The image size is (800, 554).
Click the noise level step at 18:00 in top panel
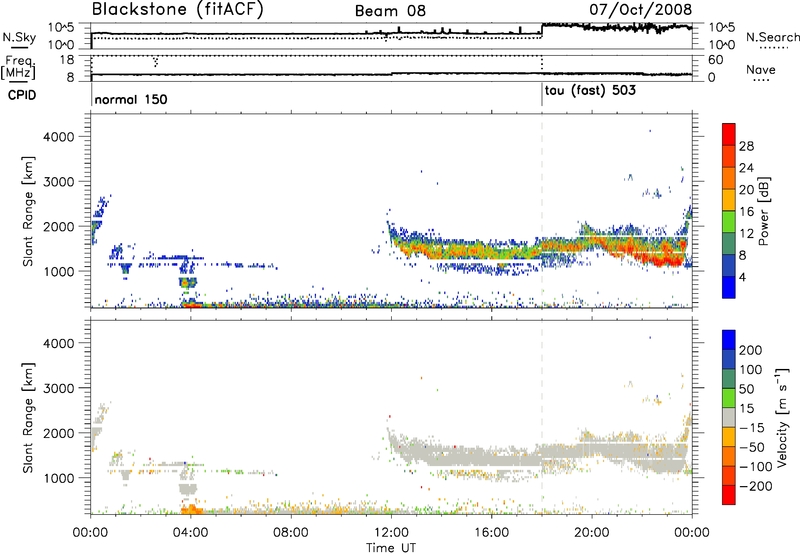point(542,29)
